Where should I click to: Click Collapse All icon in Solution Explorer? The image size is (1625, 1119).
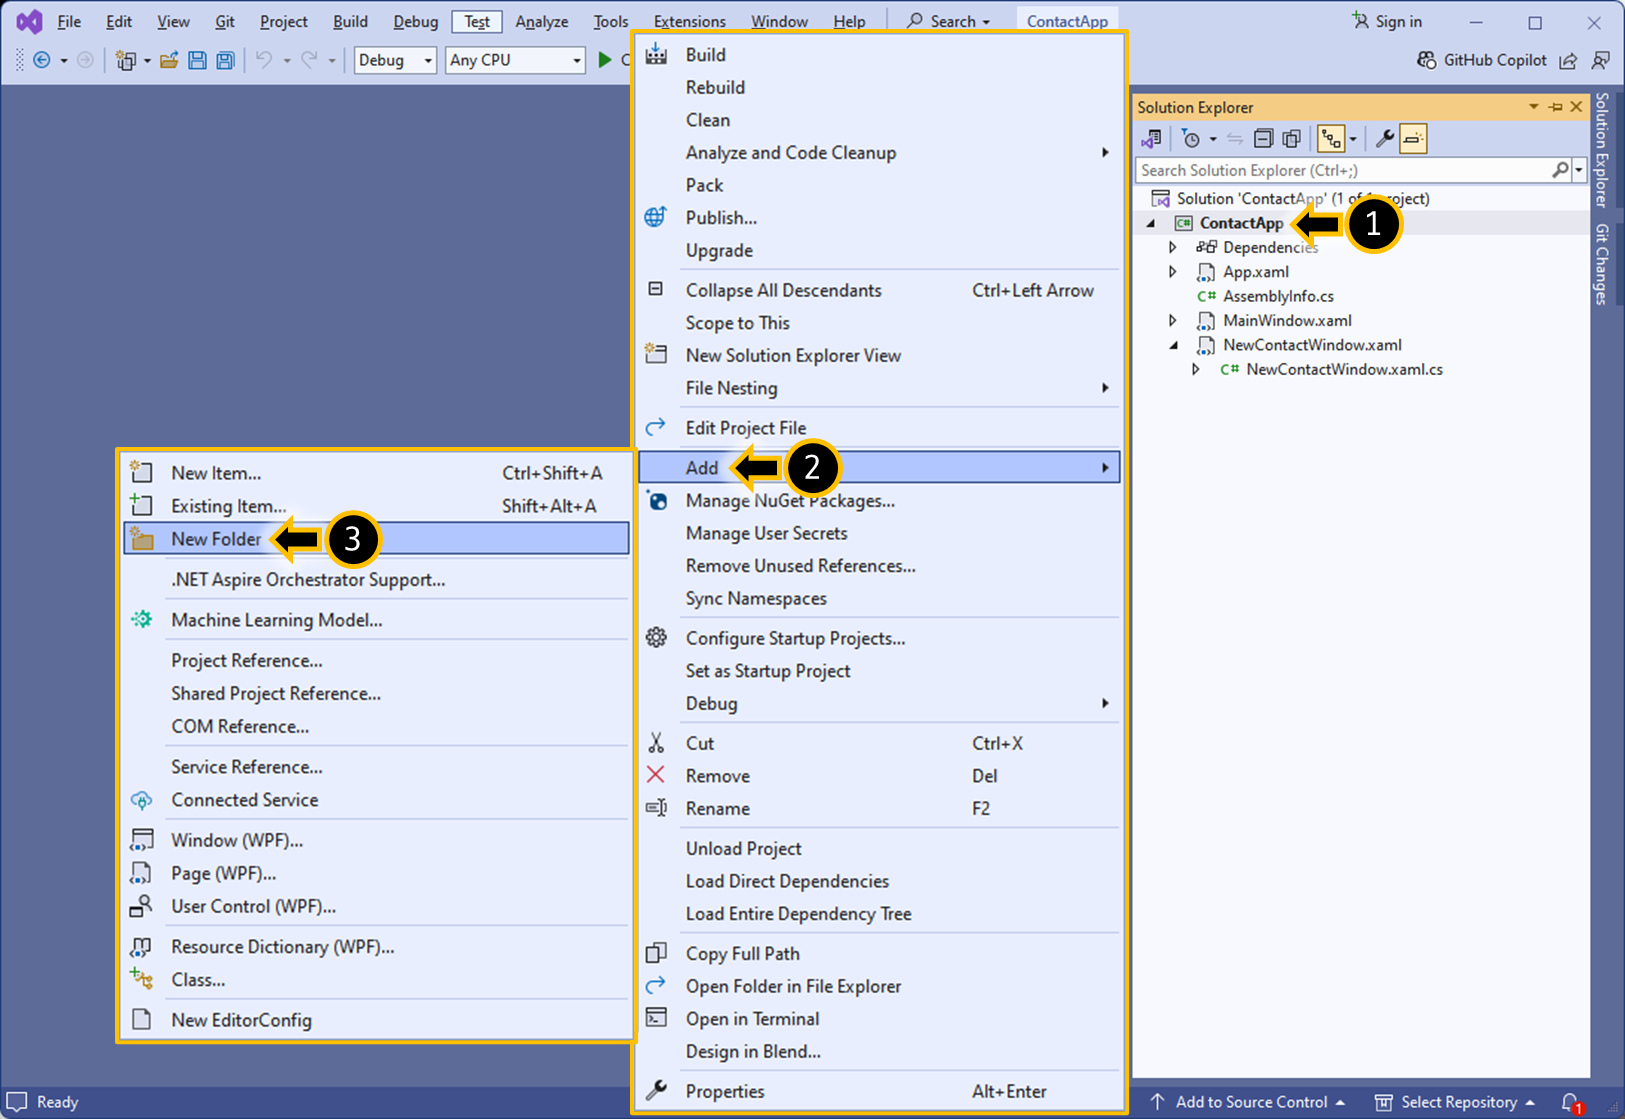(1263, 139)
